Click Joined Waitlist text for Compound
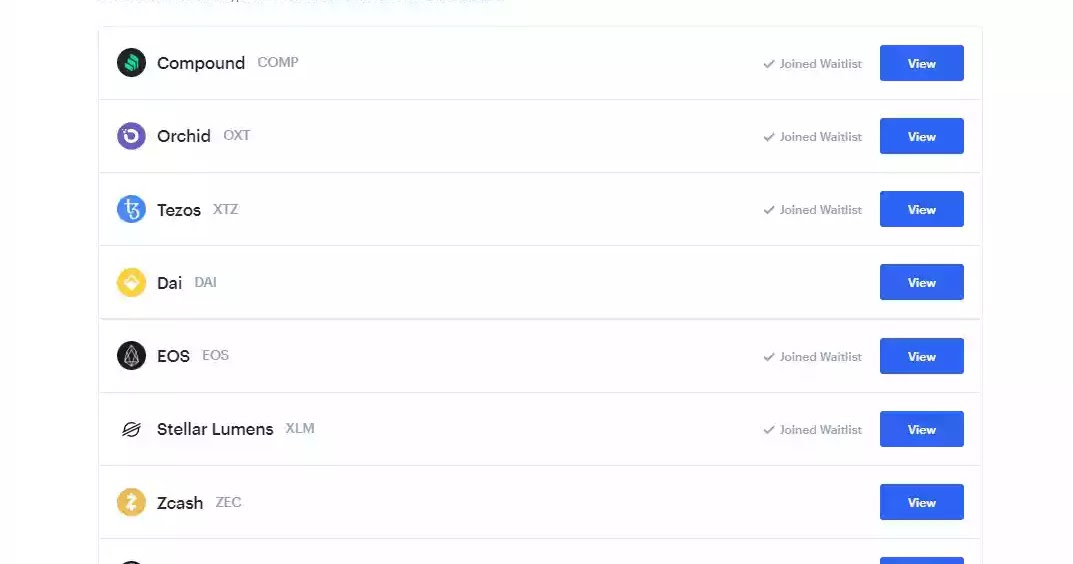The width and height of the screenshot is (1073, 564). click(820, 64)
